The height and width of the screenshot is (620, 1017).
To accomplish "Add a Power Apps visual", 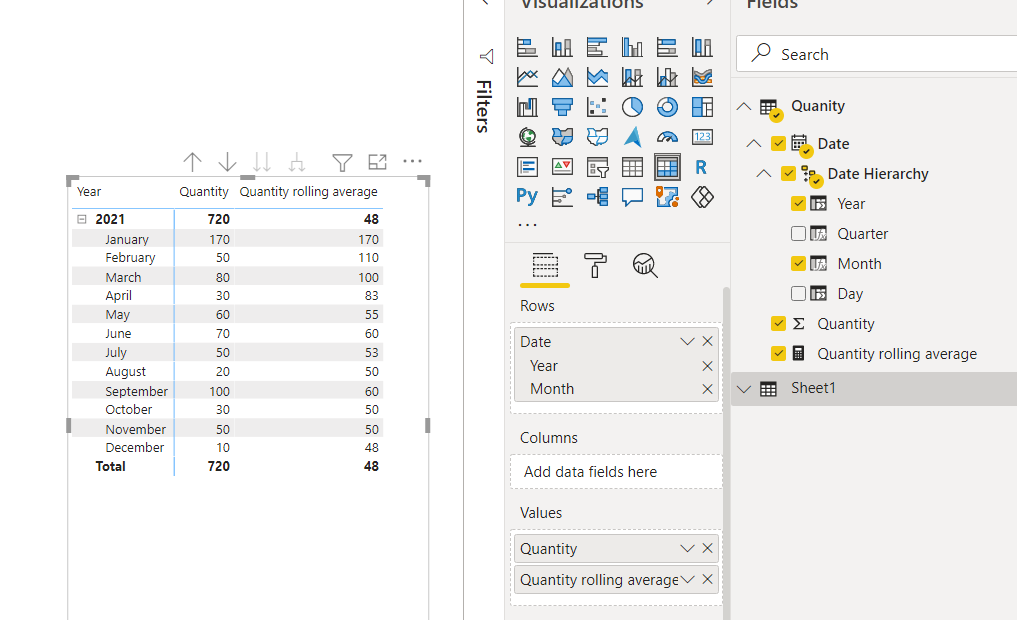I will [x=702, y=197].
